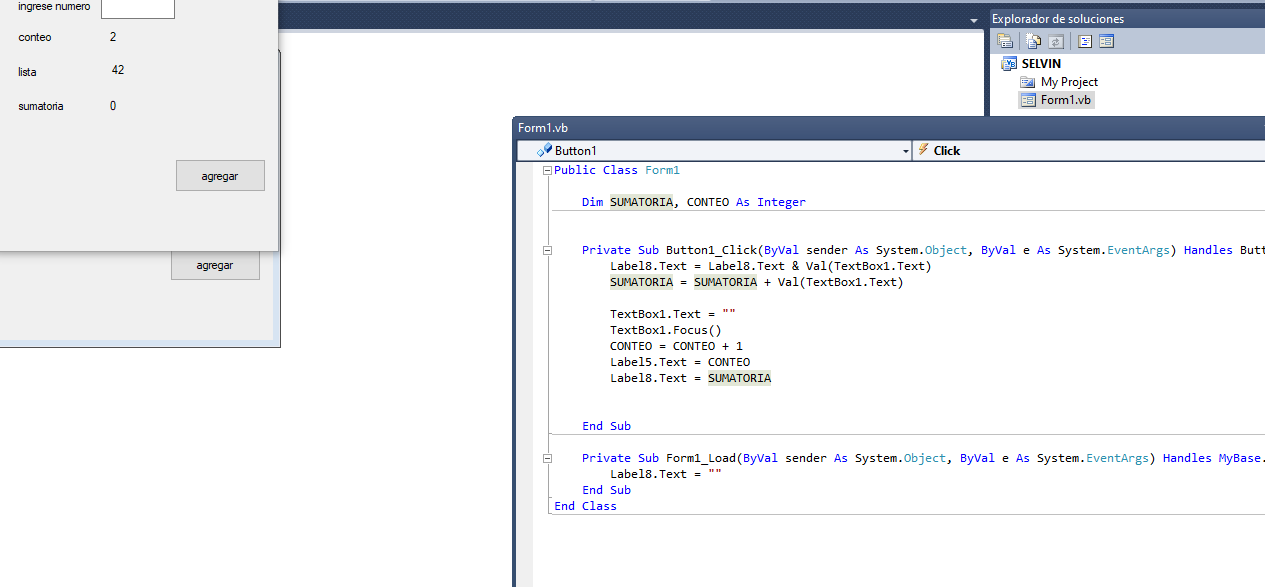This screenshot has width=1265, height=587.
Task: Focus the ingrese numero text box
Action: [138, 8]
